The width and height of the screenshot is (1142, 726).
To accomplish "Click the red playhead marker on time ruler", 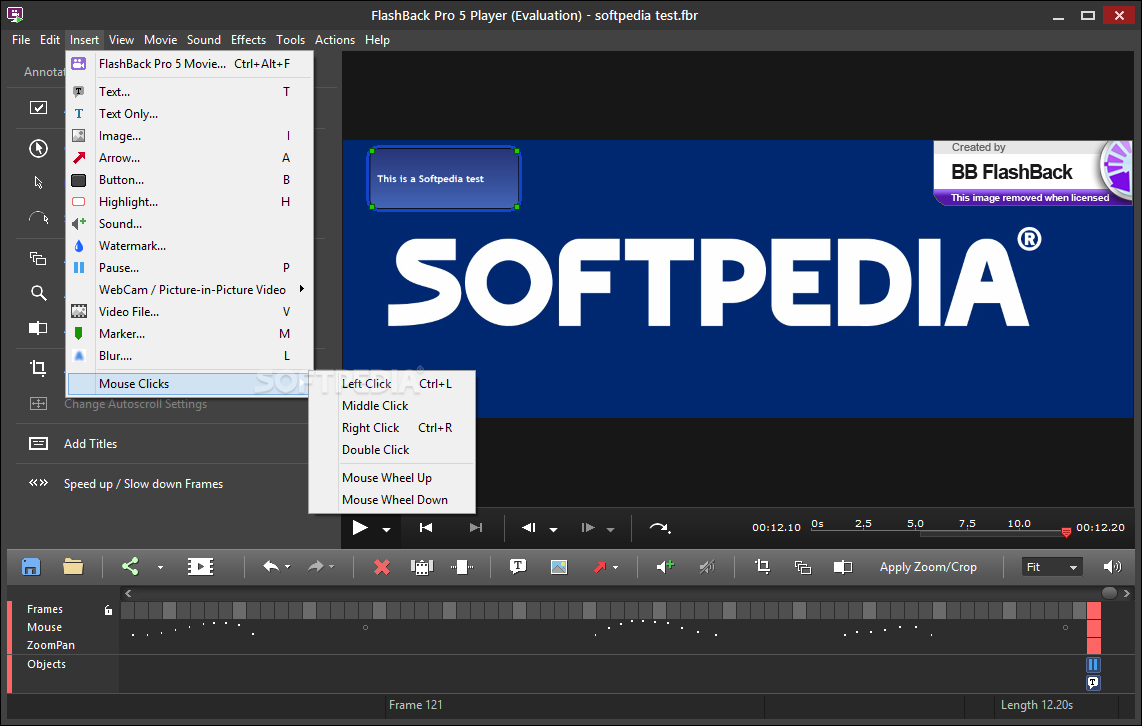I will [1066, 532].
